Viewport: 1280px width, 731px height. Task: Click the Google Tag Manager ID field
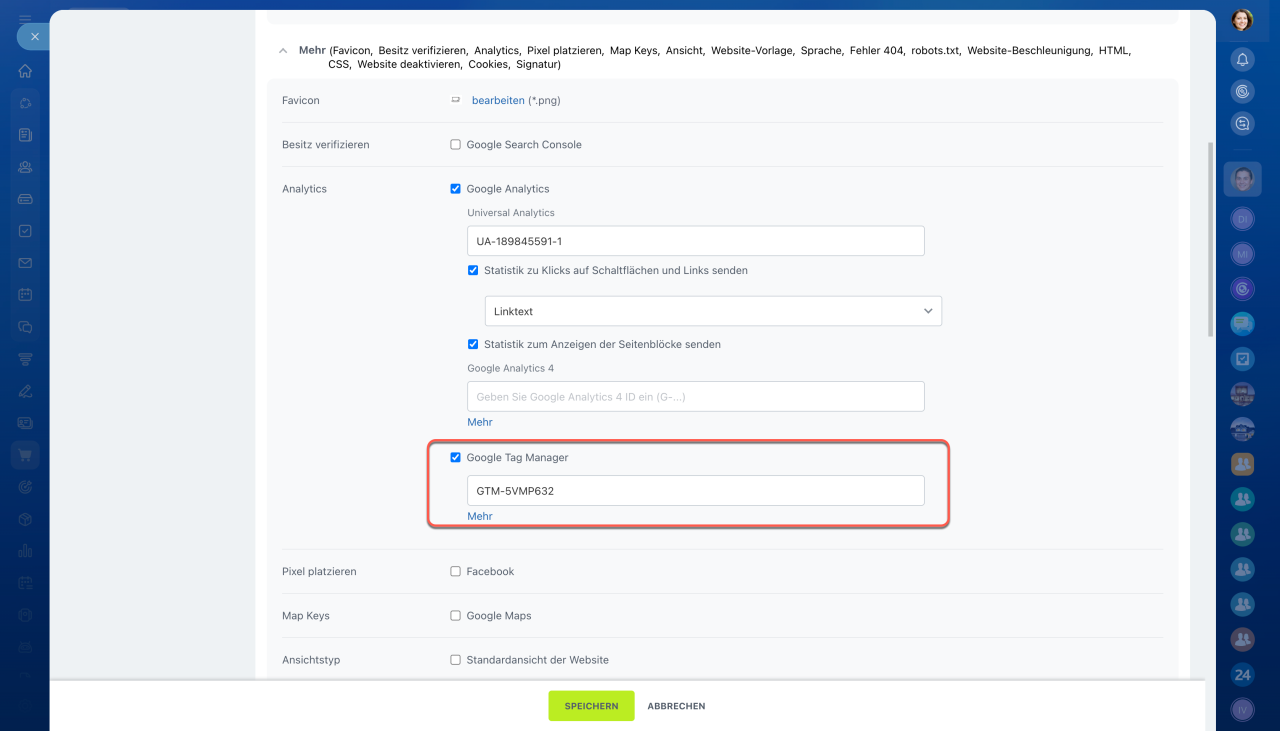tap(696, 490)
